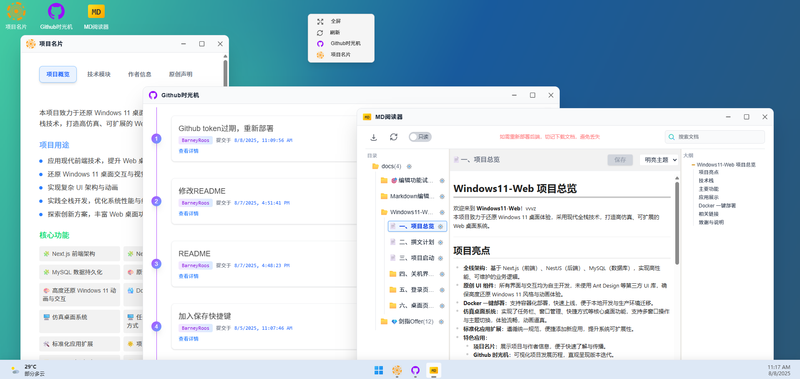Screen dimensions: 800x379
Task: Click the 保存 button in MD阅读器
Action: click(x=620, y=160)
